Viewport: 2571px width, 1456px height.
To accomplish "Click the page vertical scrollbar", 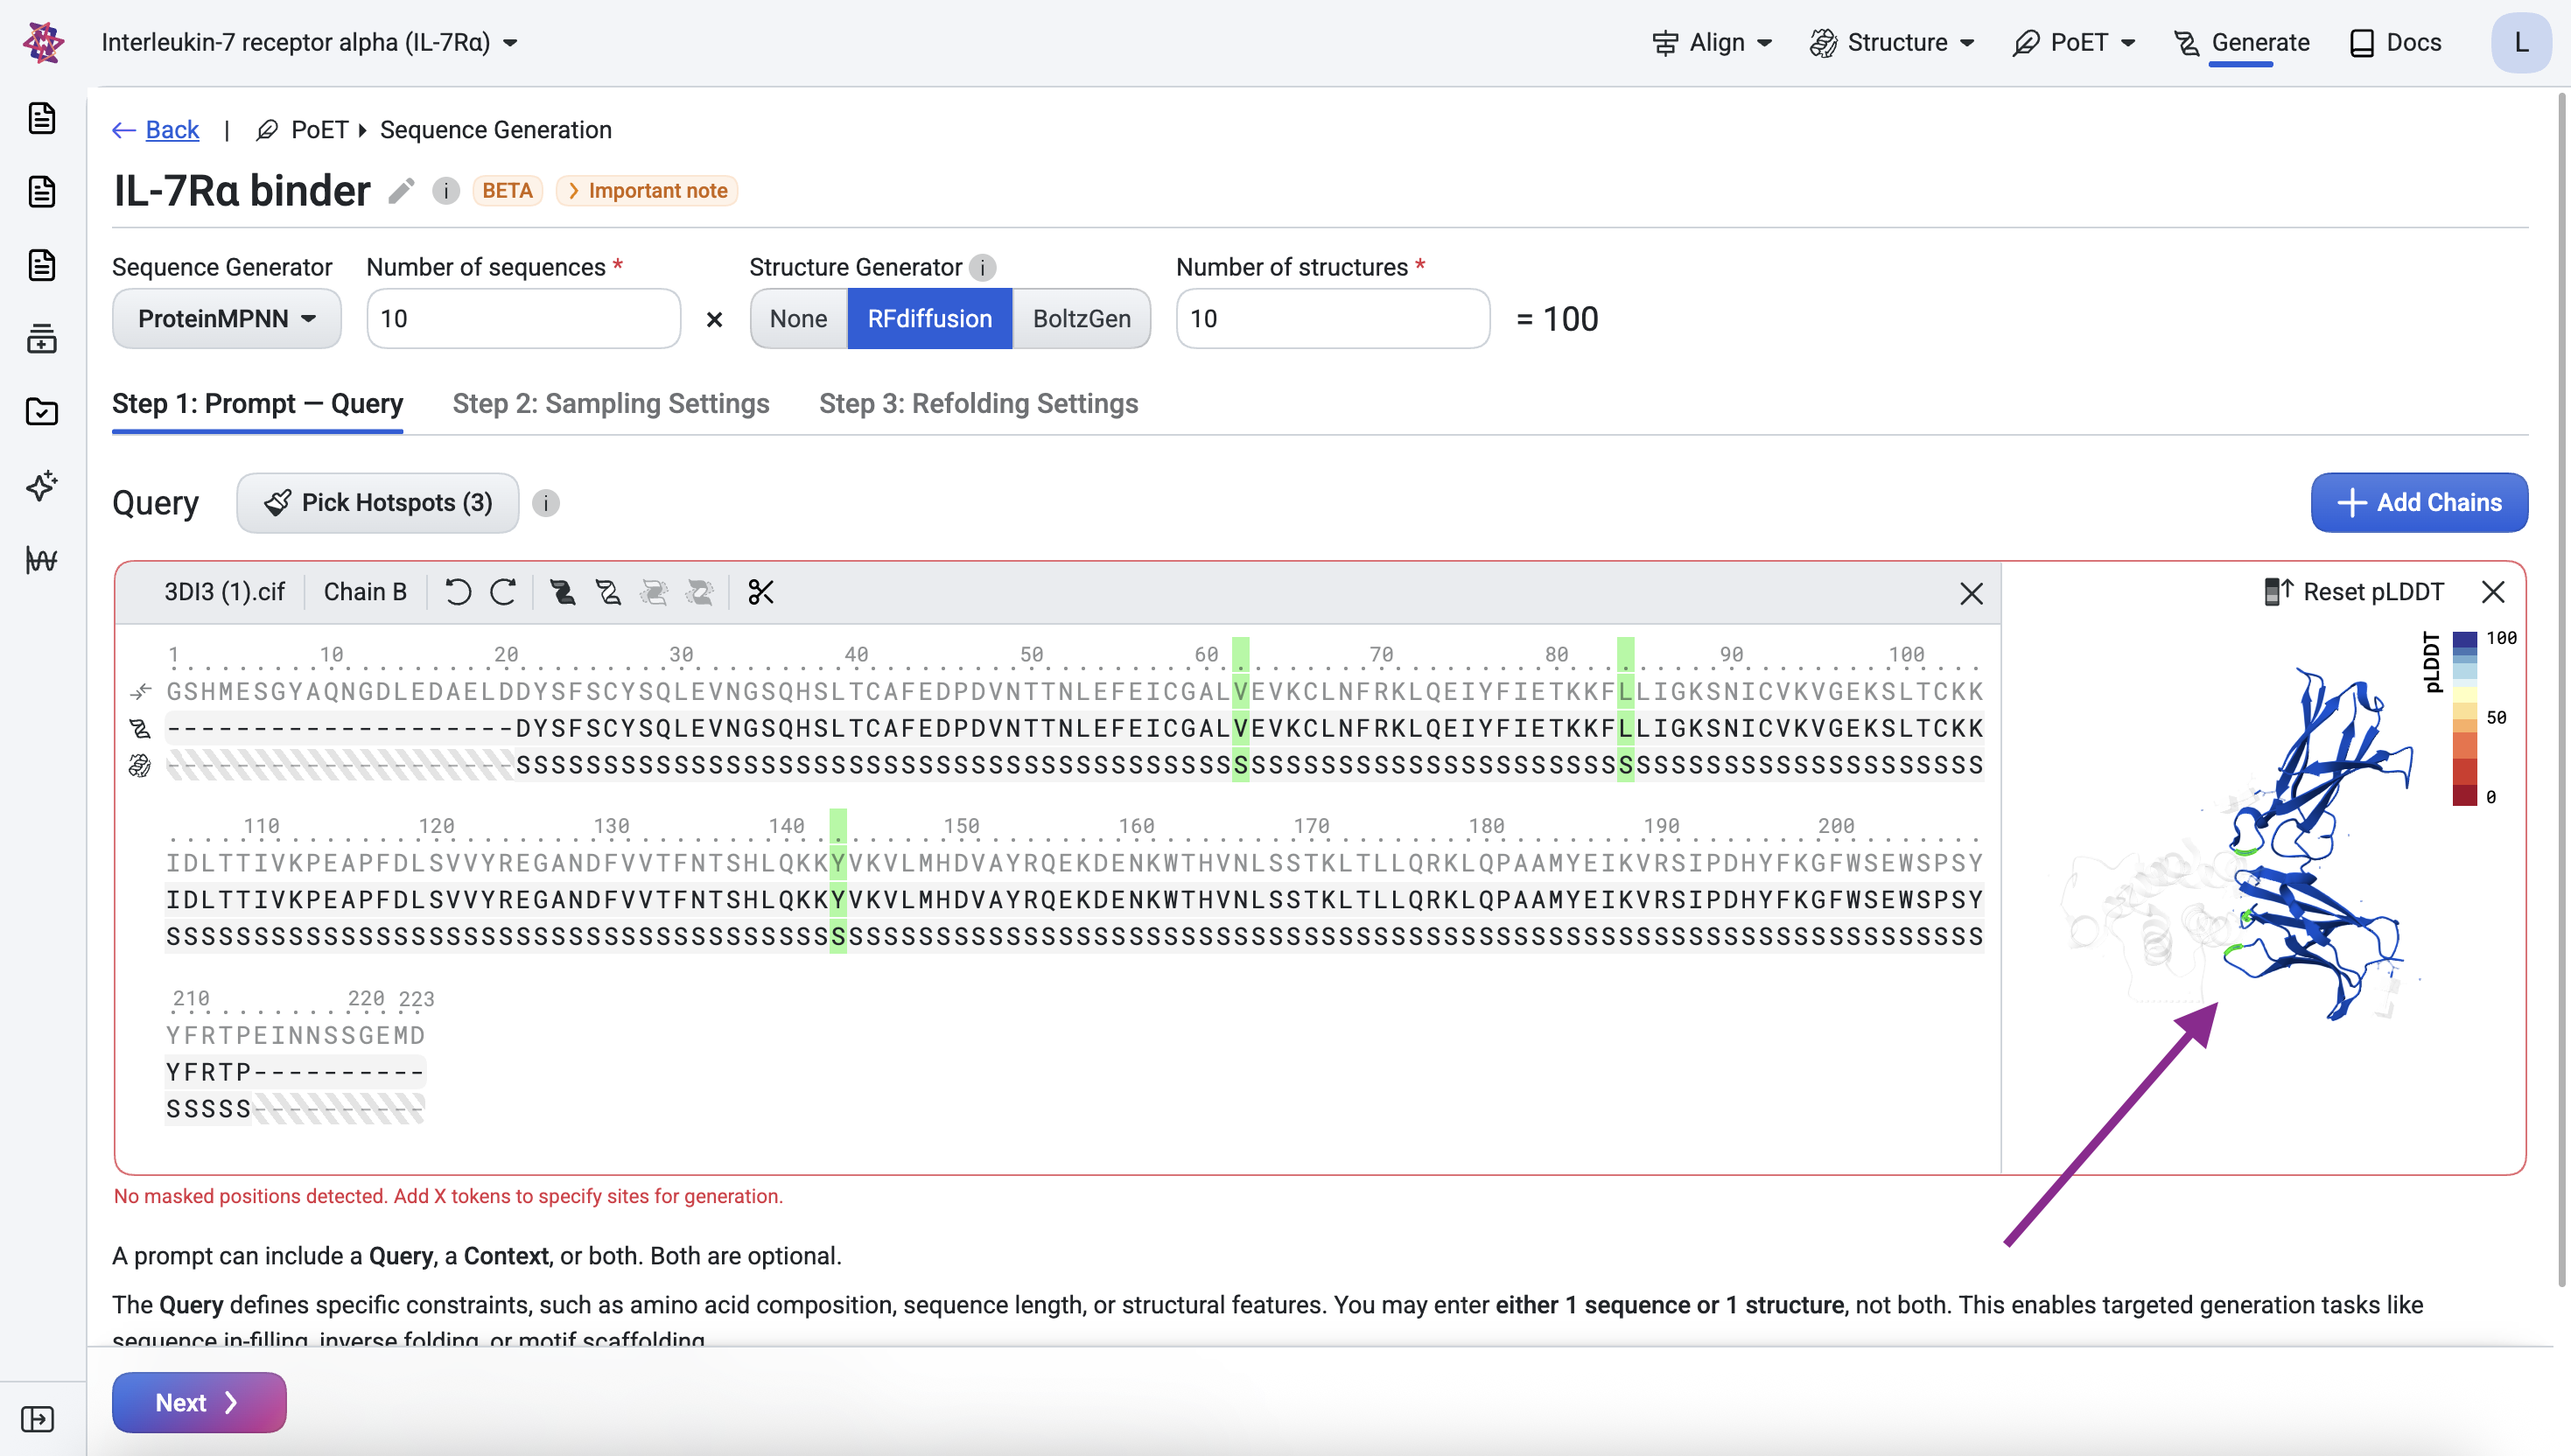I will coord(2562,690).
